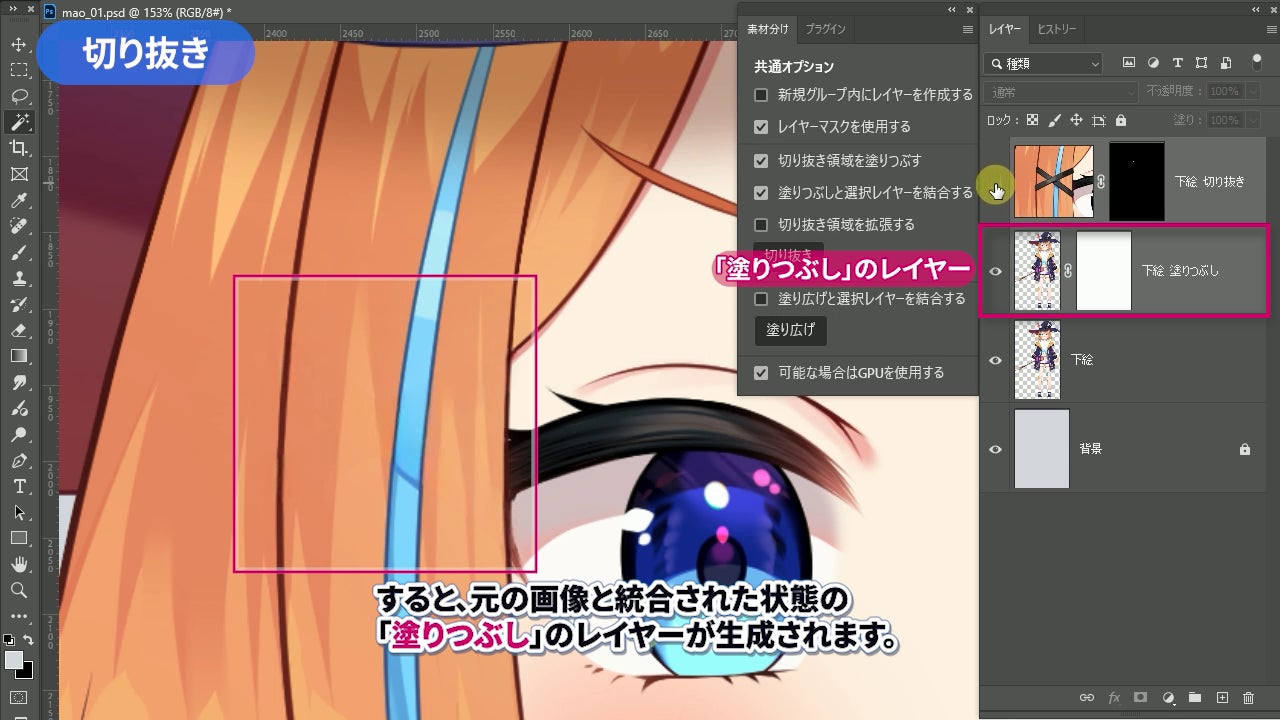Select the Eyedropper tool
The width and height of the screenshot is (1280, 720).
click(x=19, y=201)
